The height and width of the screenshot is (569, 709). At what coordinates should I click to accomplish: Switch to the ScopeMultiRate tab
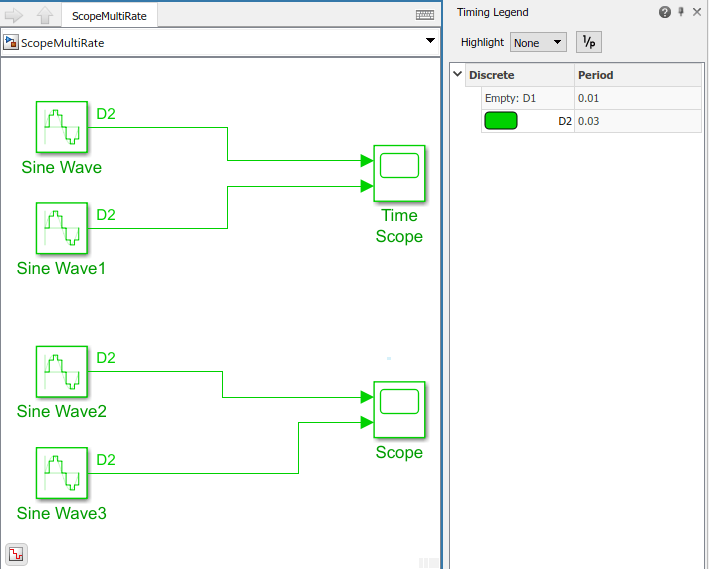coord(109,16)
